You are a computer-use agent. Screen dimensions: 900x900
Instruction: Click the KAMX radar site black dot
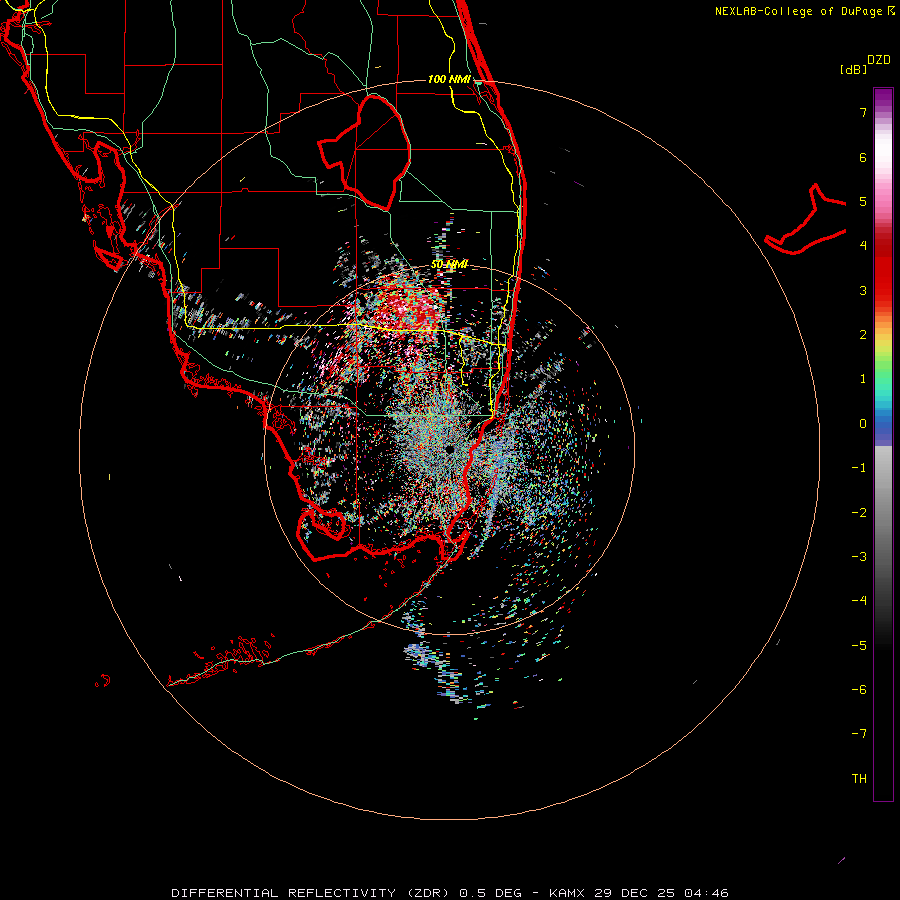coord(449,449)
